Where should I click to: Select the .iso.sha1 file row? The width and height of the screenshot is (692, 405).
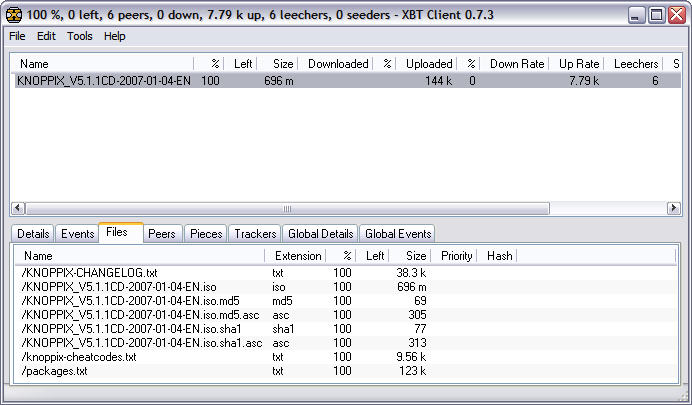346,329
